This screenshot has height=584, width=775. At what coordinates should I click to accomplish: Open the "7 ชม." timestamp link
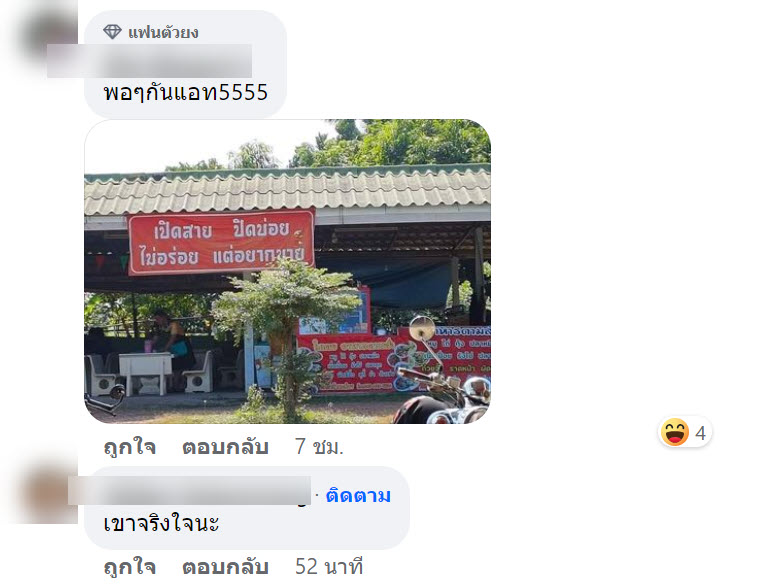(x=319, y=447)
